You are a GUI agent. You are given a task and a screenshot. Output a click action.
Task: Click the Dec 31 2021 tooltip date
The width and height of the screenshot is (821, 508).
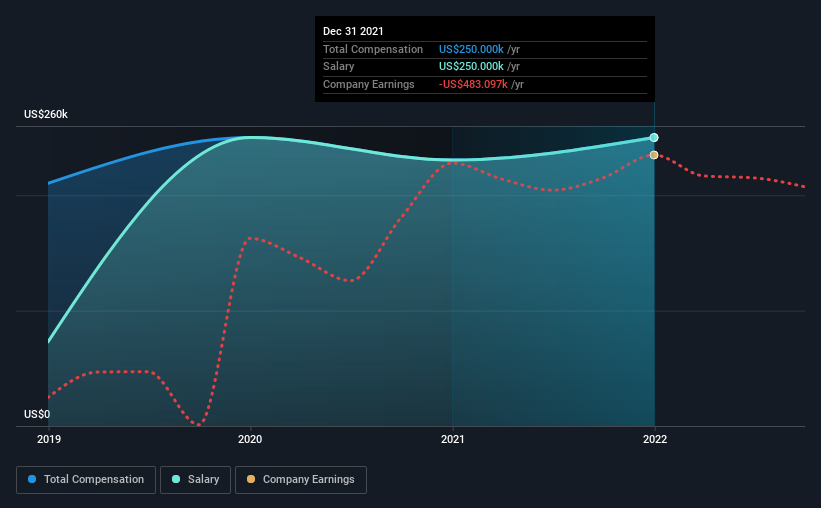[353, 31]
